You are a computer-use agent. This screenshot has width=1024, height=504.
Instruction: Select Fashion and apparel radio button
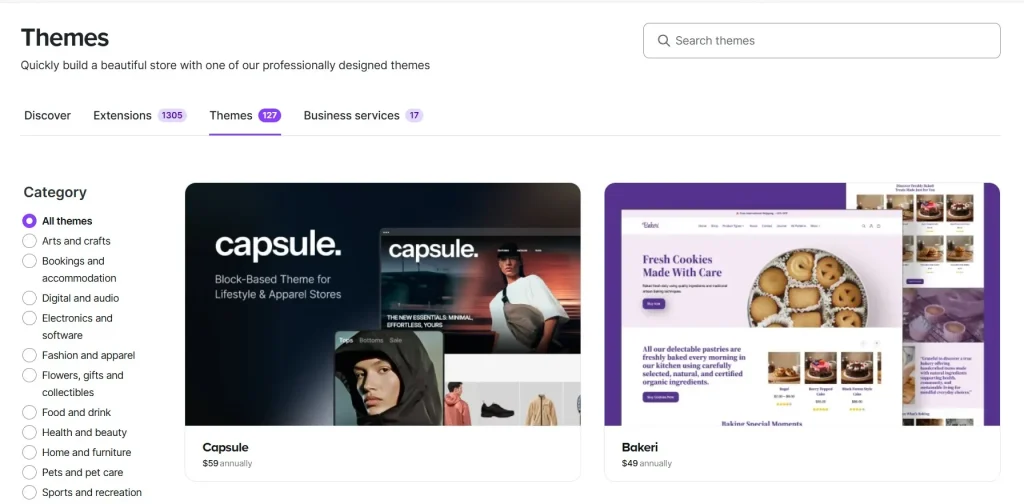[x=29, y=355]
